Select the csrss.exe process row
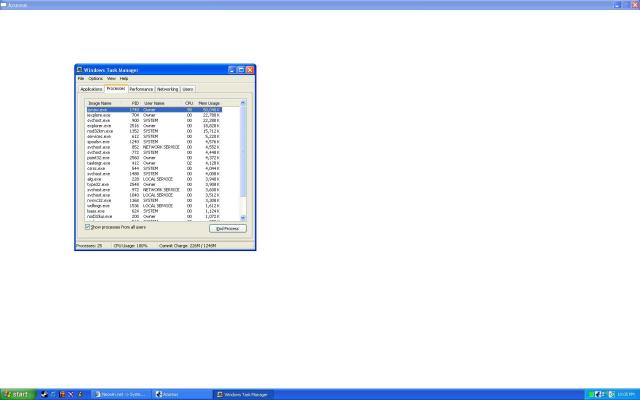The width and height of the screenshot is (640, 400). coord(154,168)
